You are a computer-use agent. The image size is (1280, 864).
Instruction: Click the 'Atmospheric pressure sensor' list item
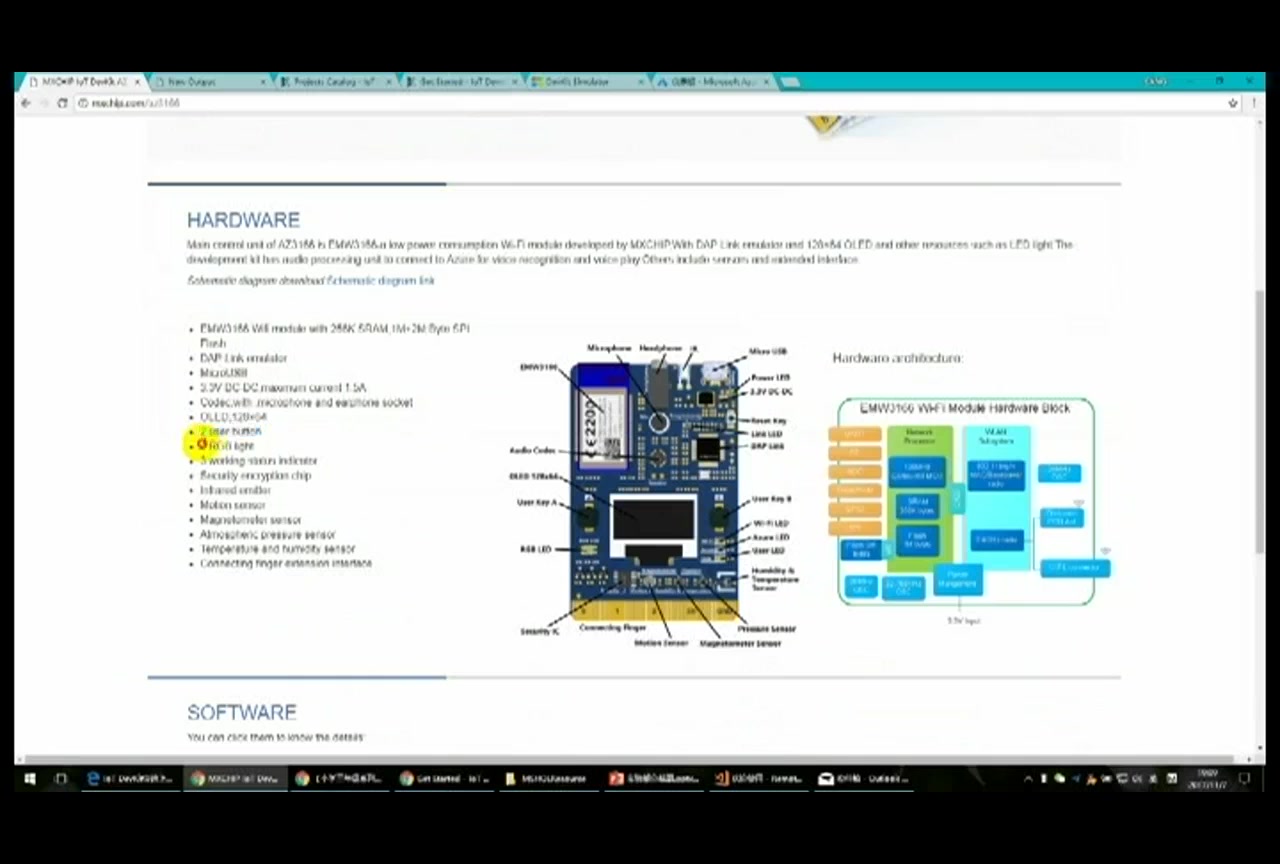tap(267, 535)
